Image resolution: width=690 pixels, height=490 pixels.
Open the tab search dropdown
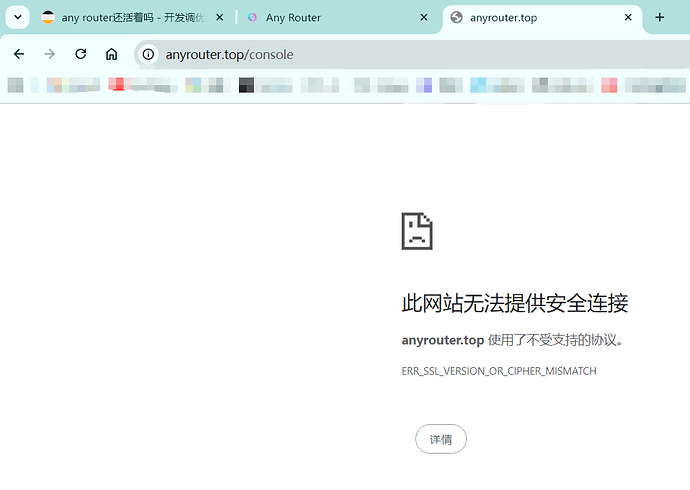point(18,18)
